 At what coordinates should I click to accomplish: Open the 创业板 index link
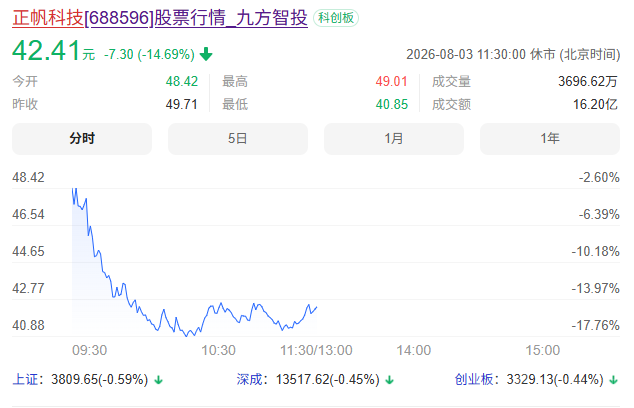(473, 380)
